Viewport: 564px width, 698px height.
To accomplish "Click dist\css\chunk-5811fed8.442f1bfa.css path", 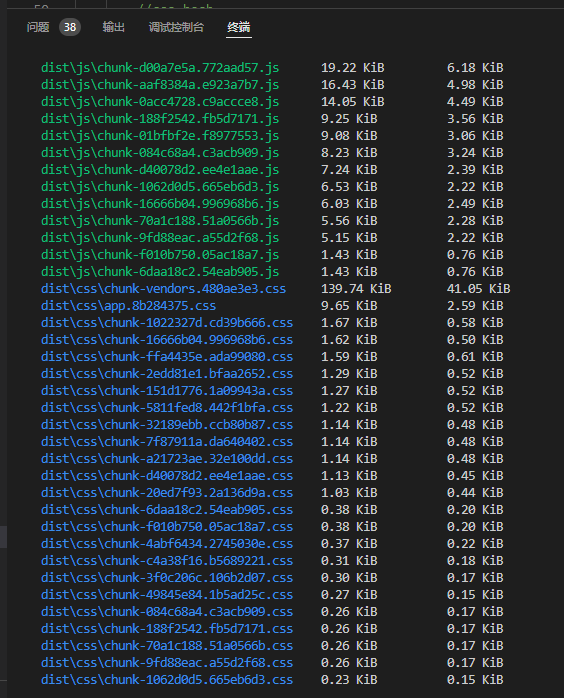I will tap(167, 408).
